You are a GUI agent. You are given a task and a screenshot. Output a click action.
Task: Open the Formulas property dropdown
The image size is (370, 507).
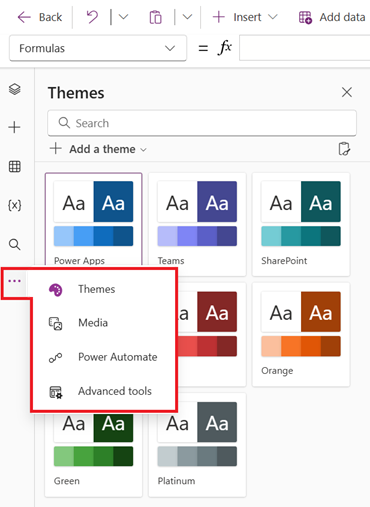tap(98, 48)
